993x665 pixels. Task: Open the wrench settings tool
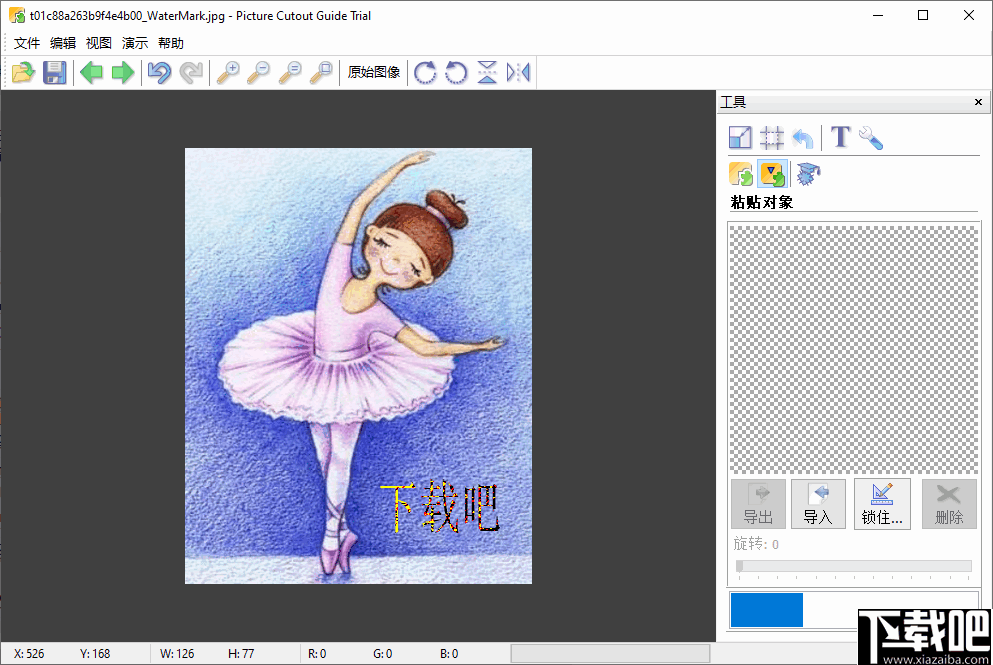click(871, 137)
